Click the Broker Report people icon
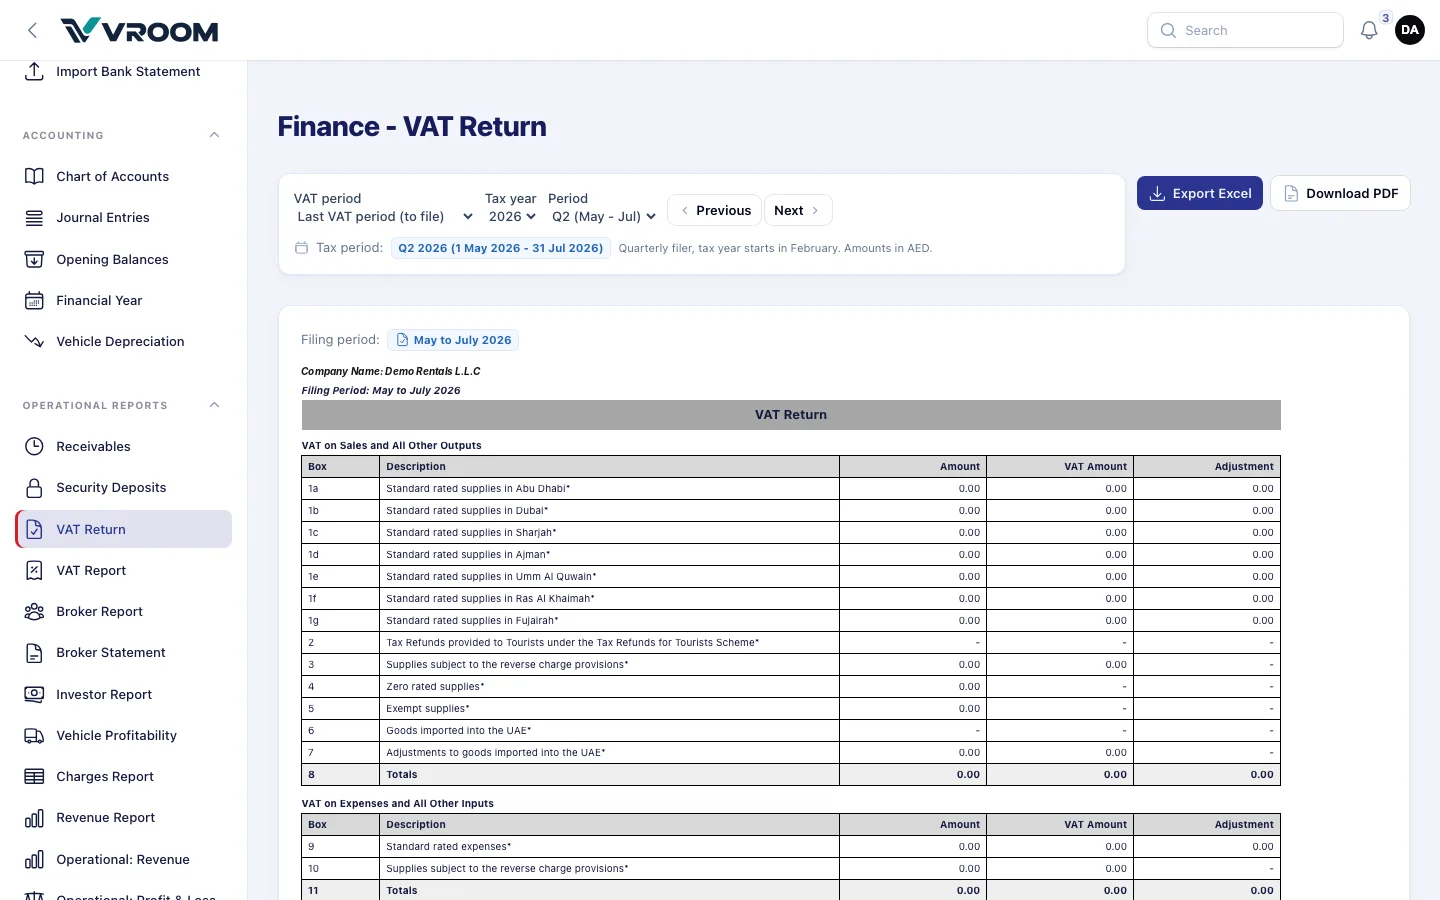 coord(34,611)
